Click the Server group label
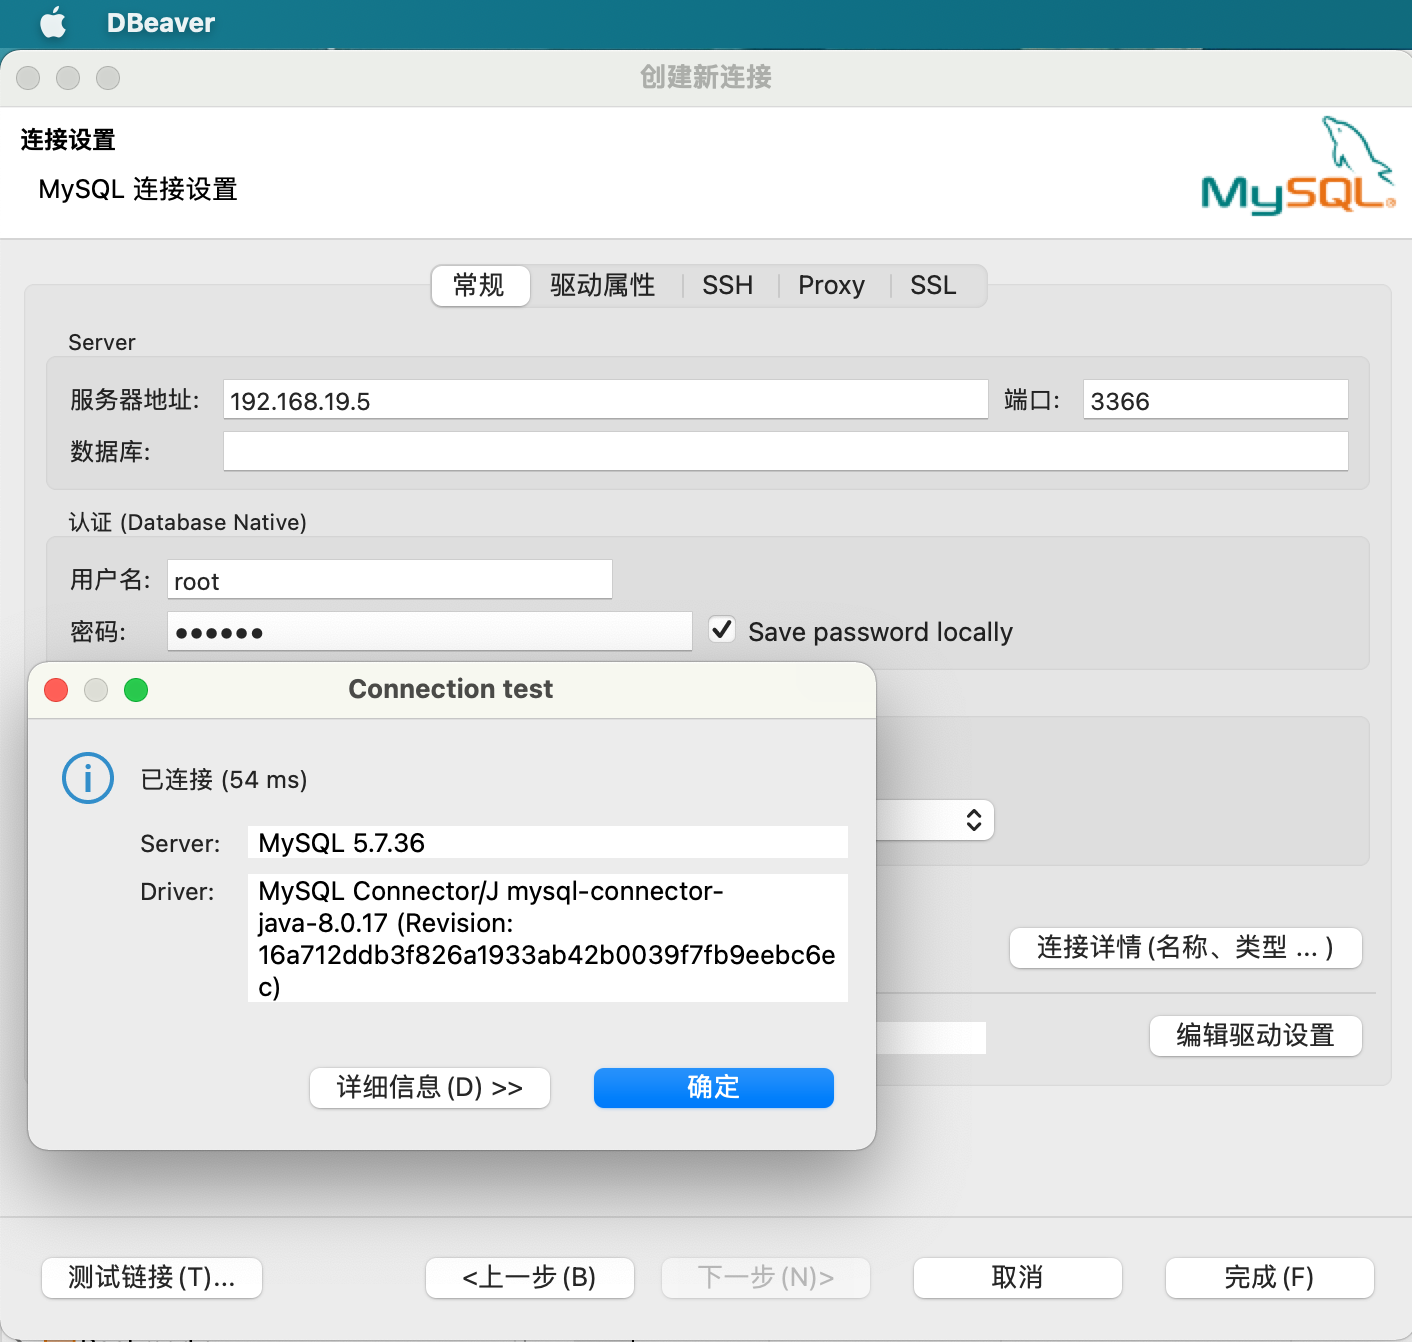 click(x=102, y=343)
